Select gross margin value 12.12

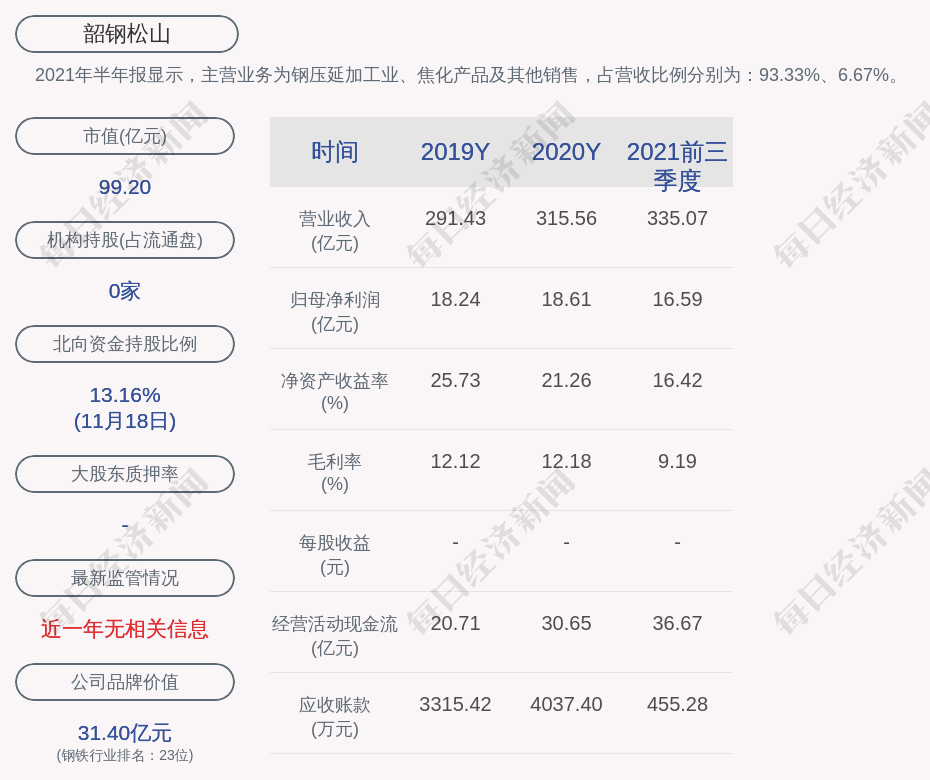(x=455, y=461)
